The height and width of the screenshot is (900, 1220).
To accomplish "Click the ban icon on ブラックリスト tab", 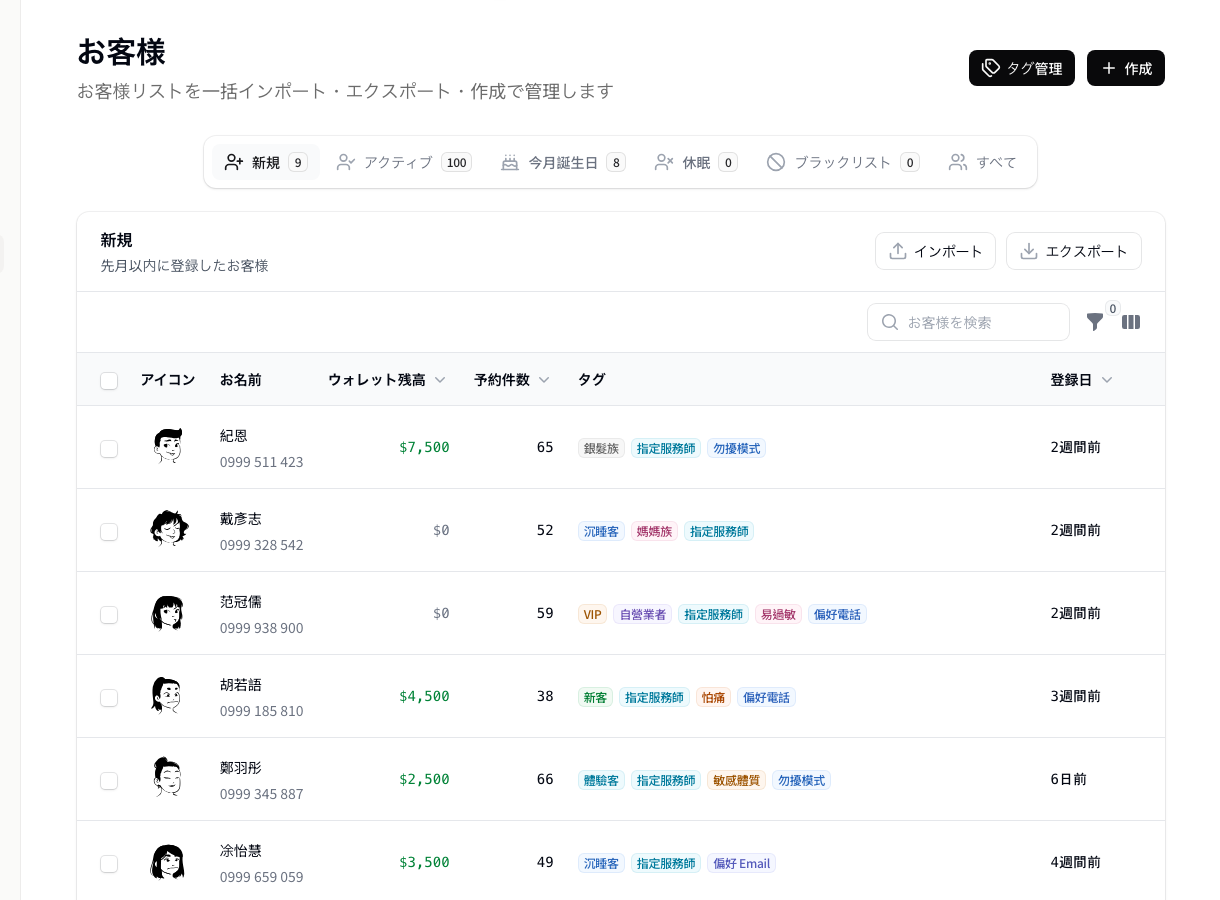I will point(776,161).
